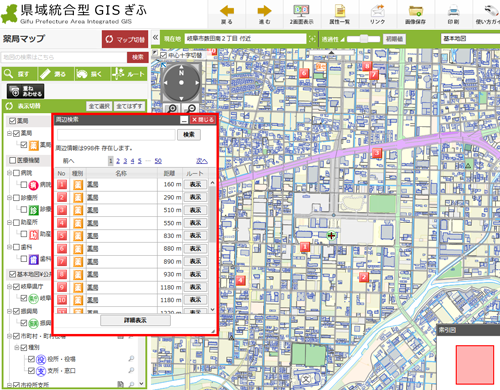Select the route (ルート) tab
Image resolution: width=500 pixels, height=390 pixels.
coord(129,74)
